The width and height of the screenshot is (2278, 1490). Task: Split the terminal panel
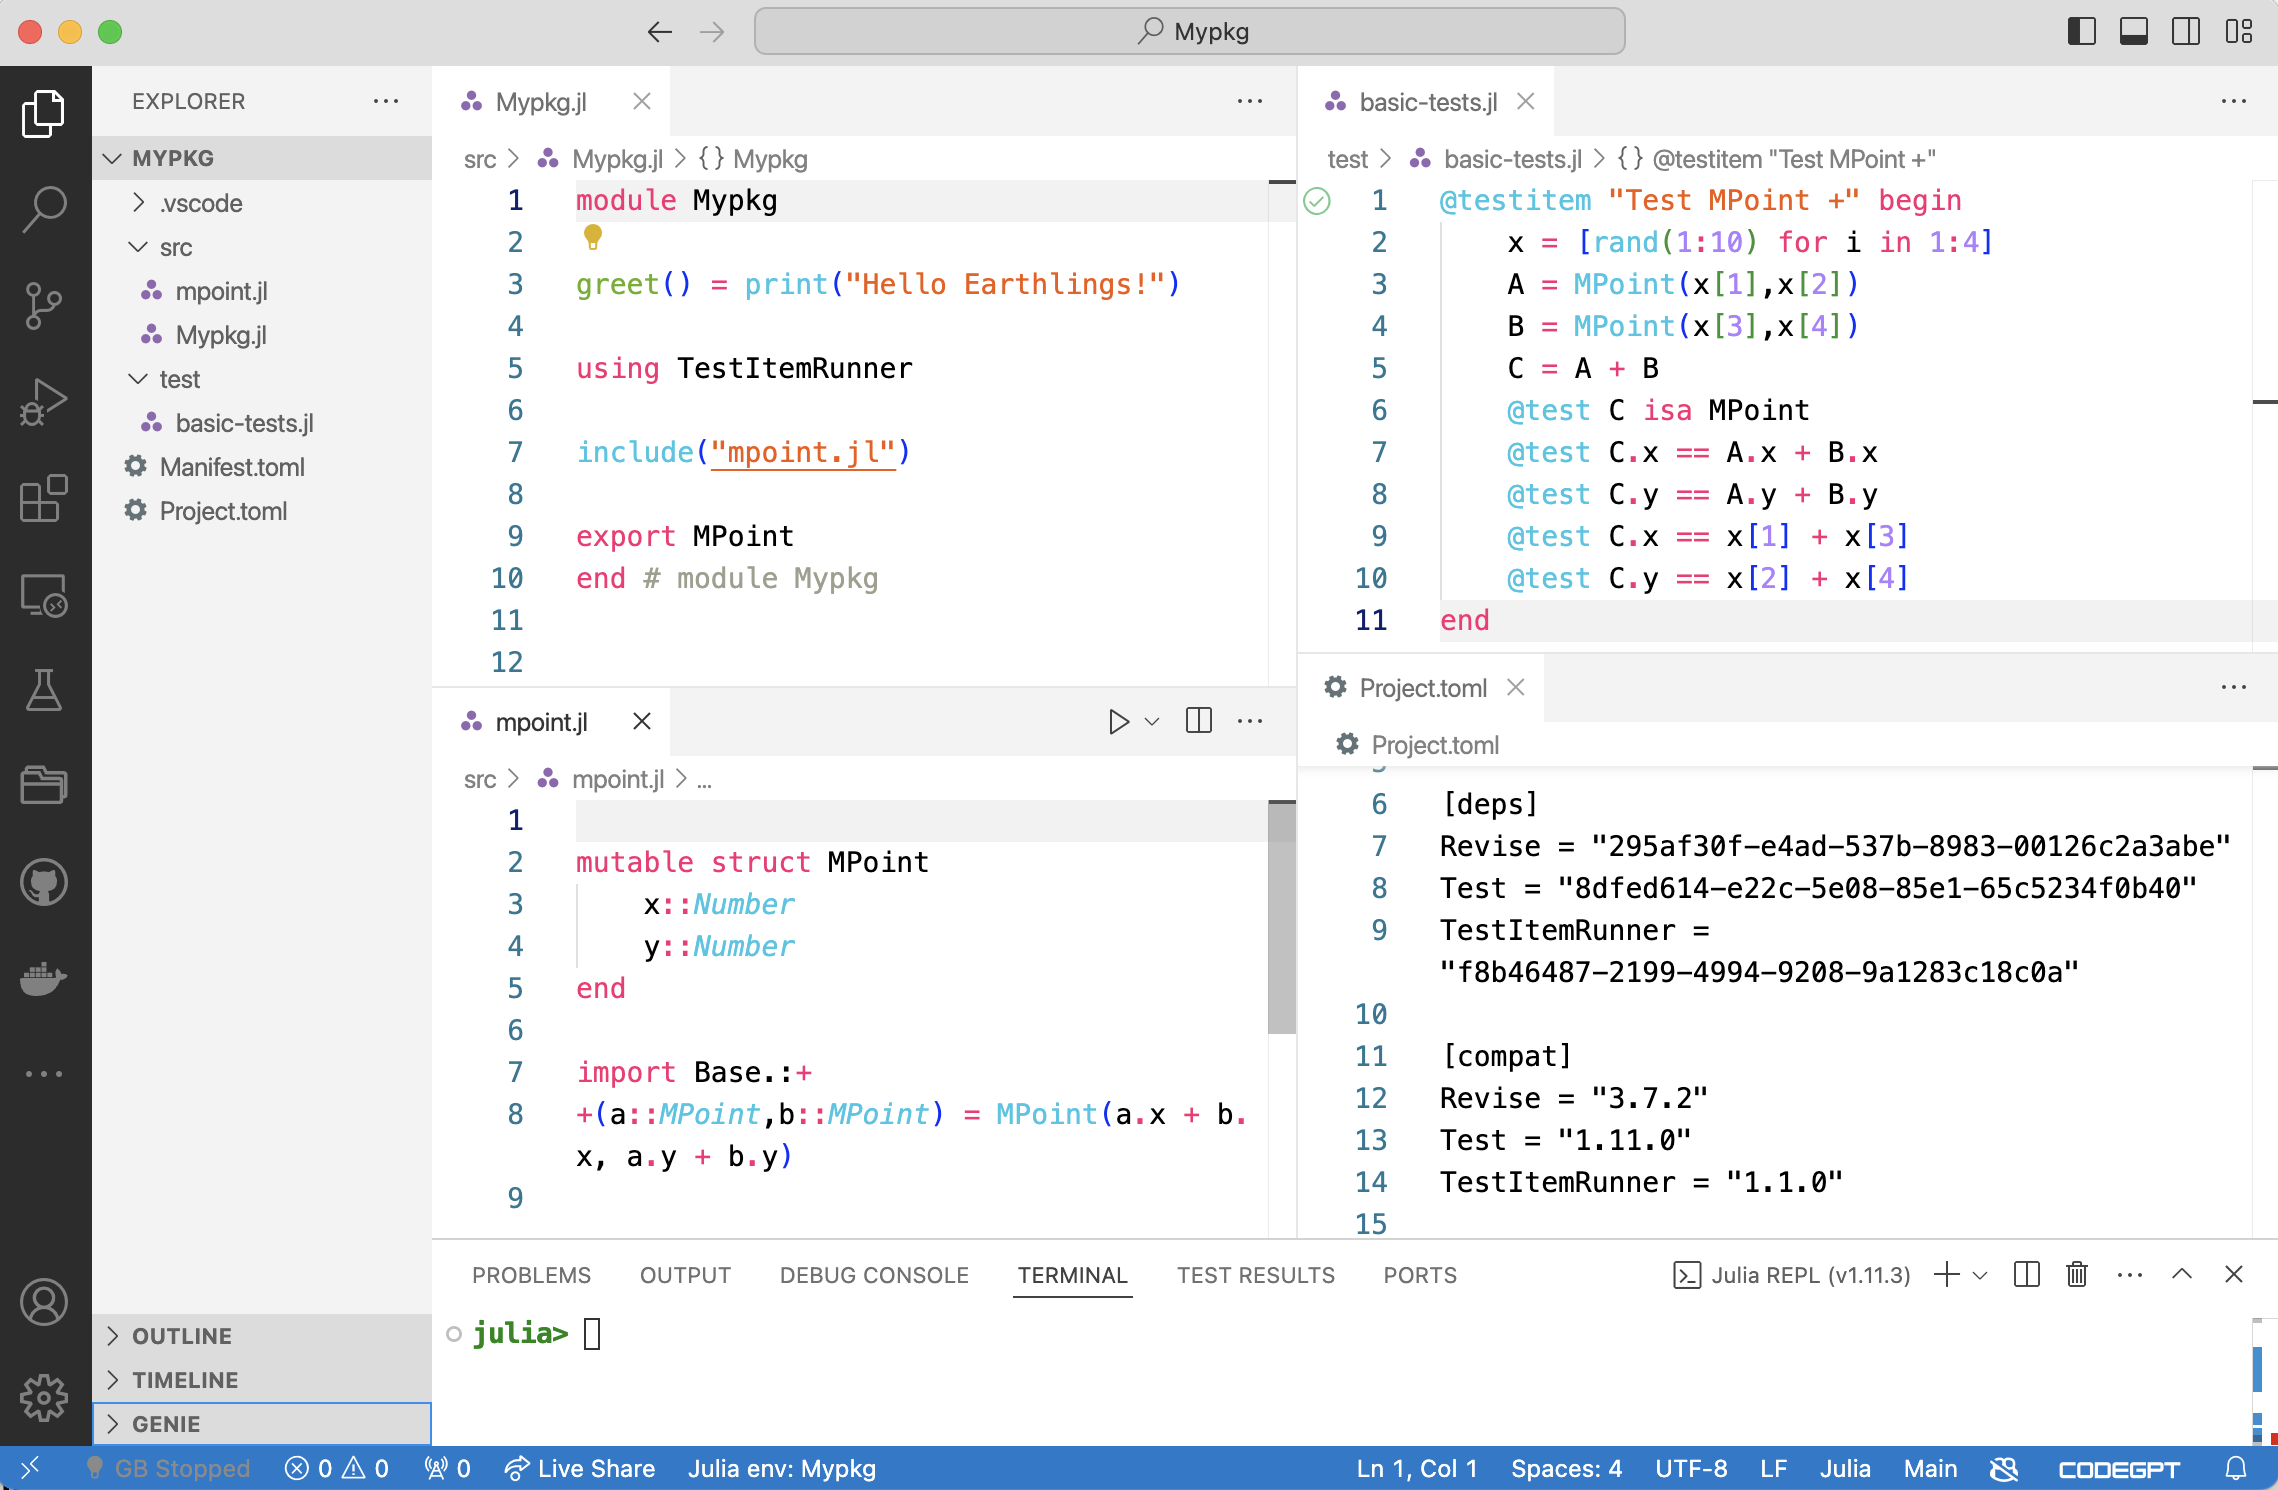click(2027, 1274)
